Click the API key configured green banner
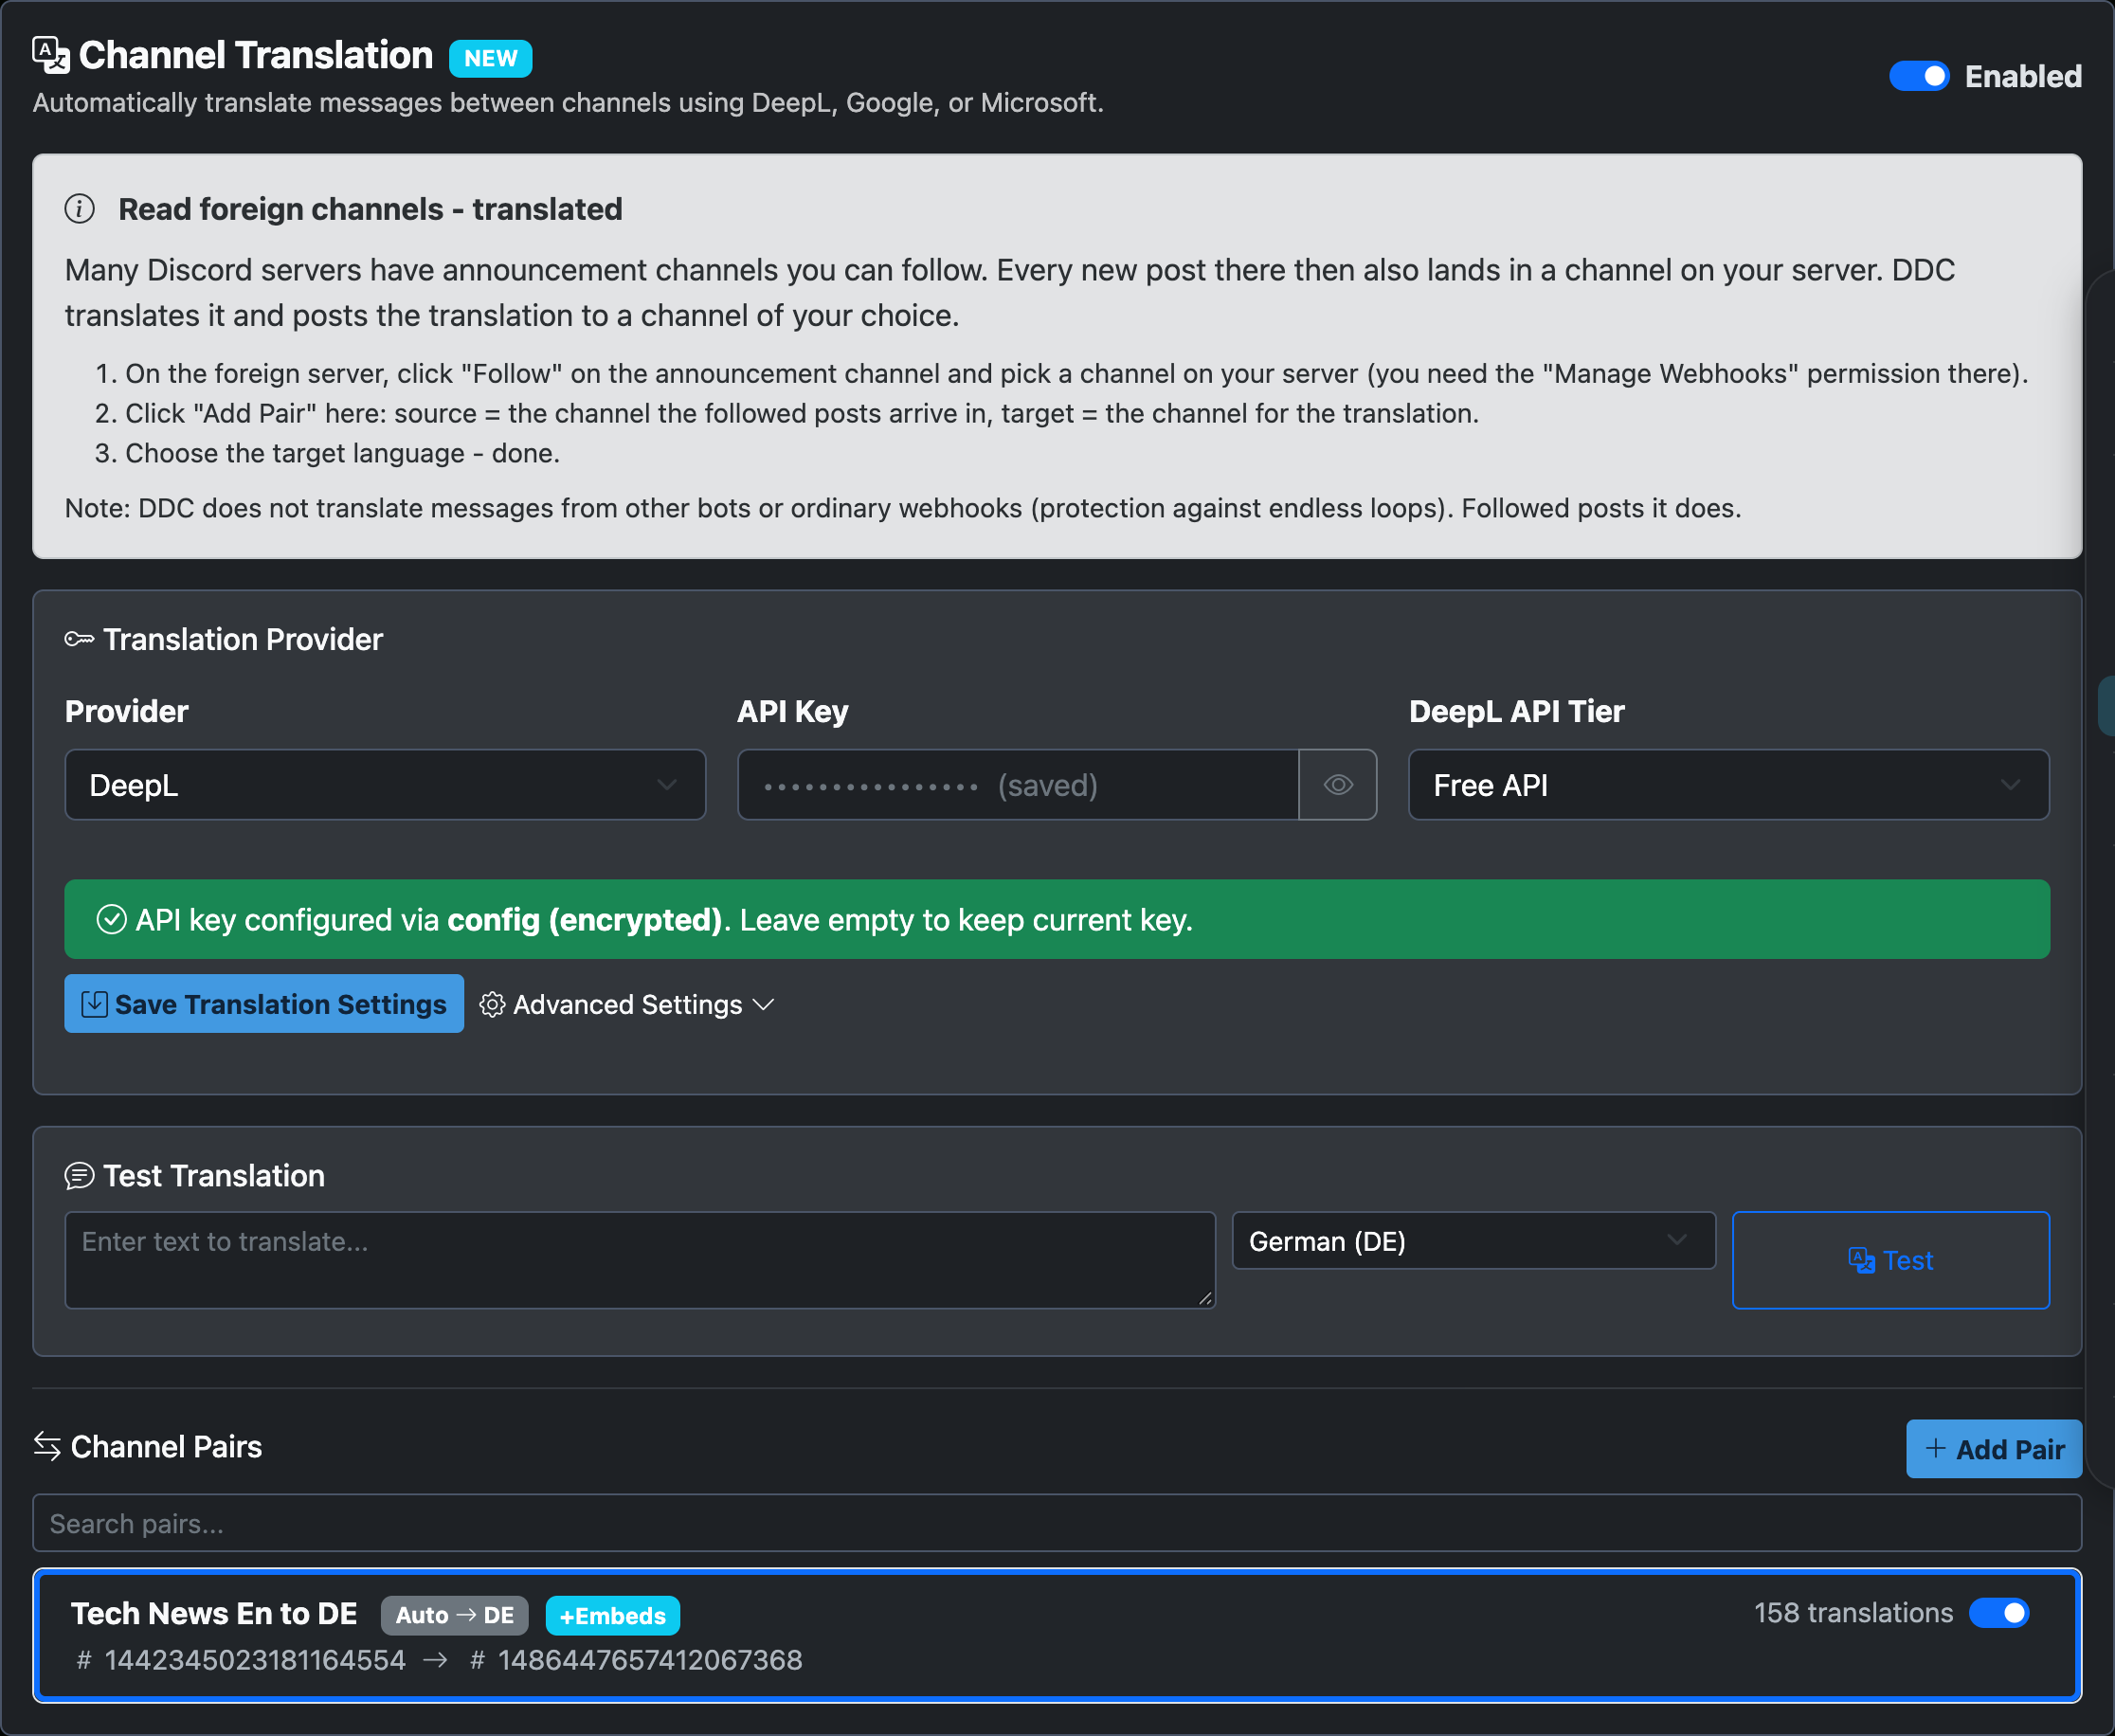The image size is (2115, 1736). [x=1057, y=919]
